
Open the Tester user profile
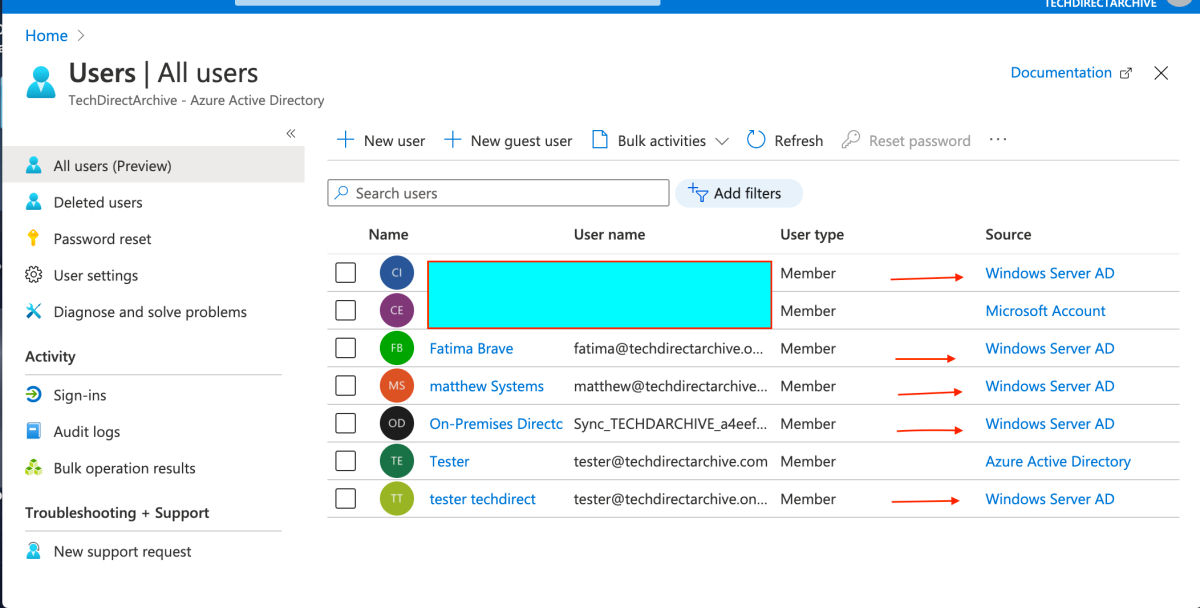(449, 461)
